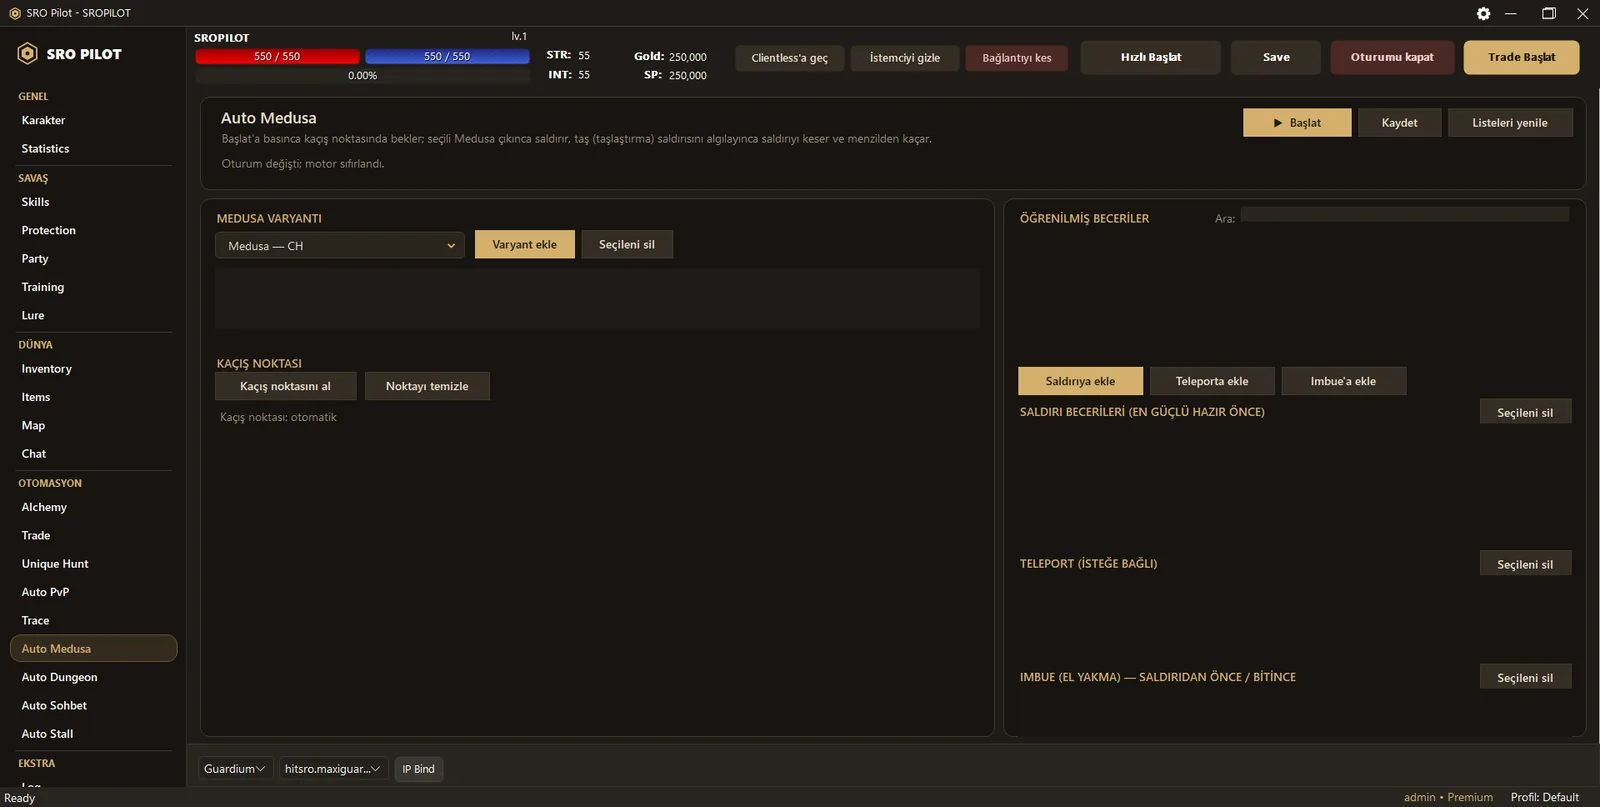1600x807 pixels.
Task: Select the Teleporta ekle button
Action: pyautogui.click(x=1212, y=381)
